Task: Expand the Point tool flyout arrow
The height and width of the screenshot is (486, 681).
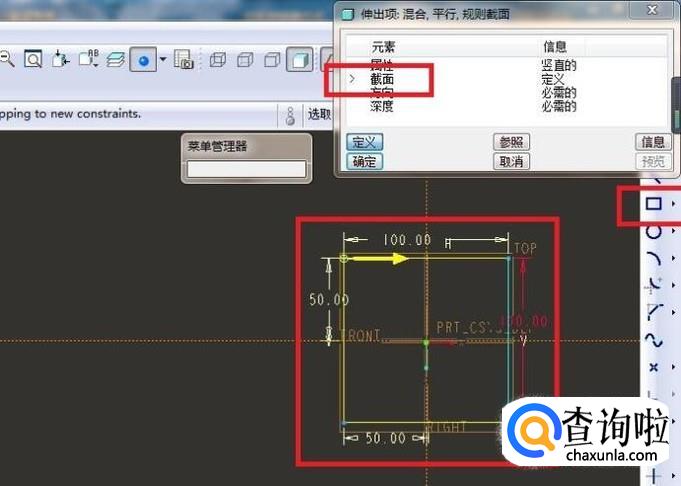Action: point(673,367)
